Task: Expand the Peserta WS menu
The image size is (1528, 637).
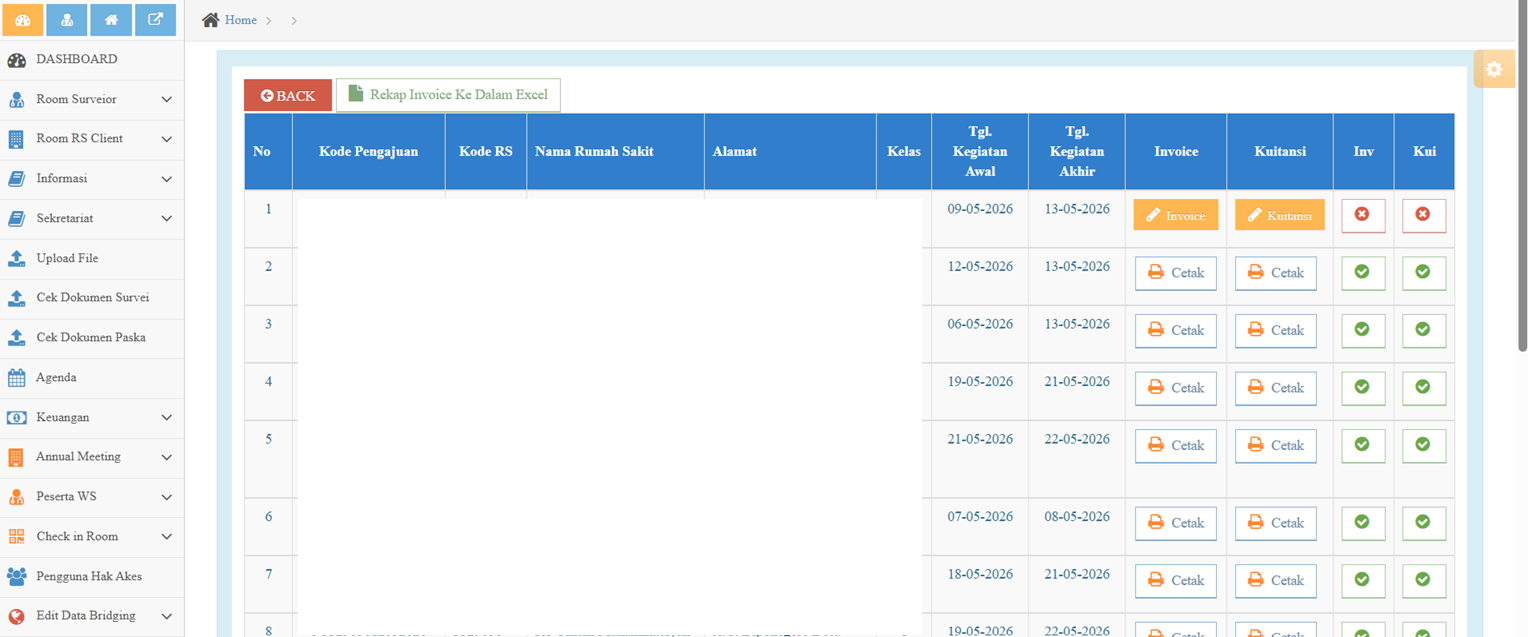Action: (92, 497)
